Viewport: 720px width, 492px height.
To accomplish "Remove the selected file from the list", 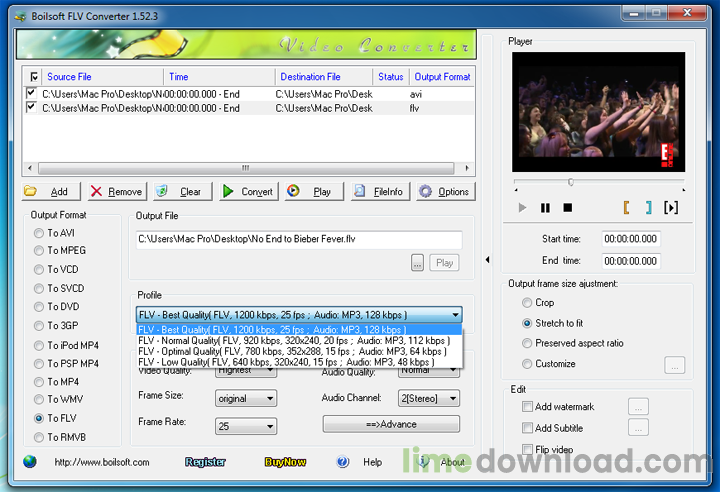I will tap(118, 191).
